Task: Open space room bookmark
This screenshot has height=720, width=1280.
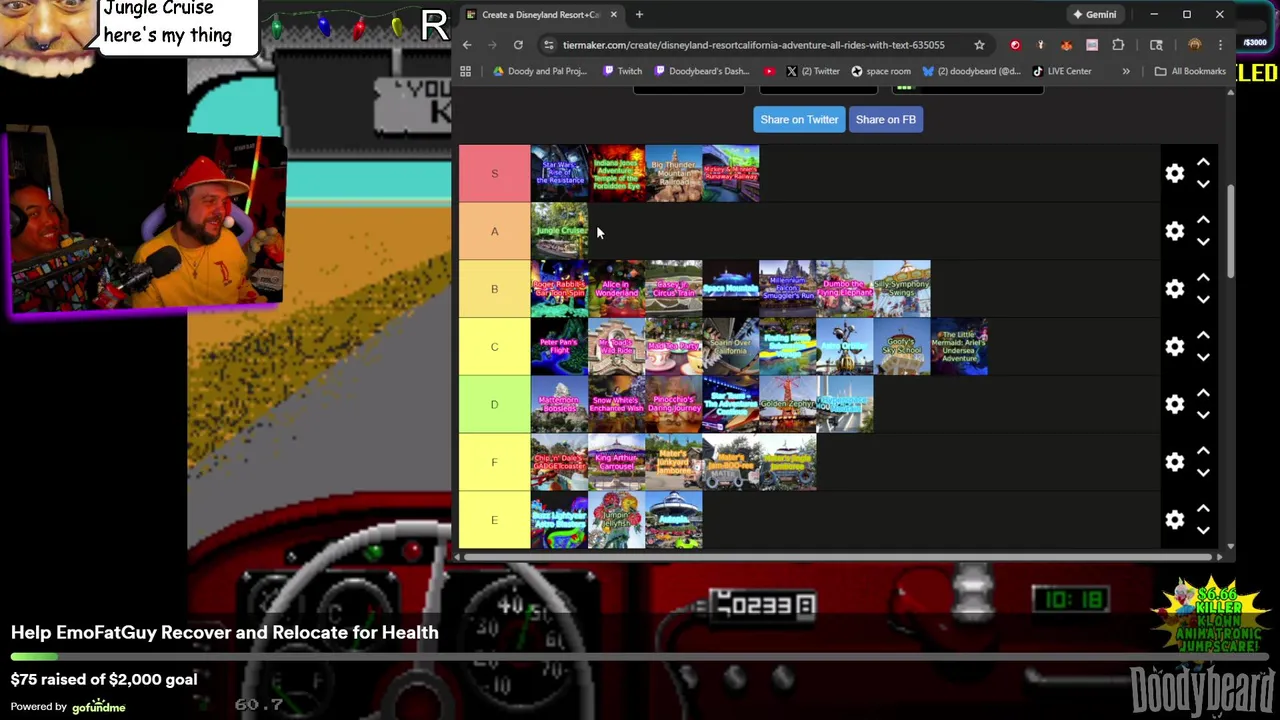Action: (881, 71)
